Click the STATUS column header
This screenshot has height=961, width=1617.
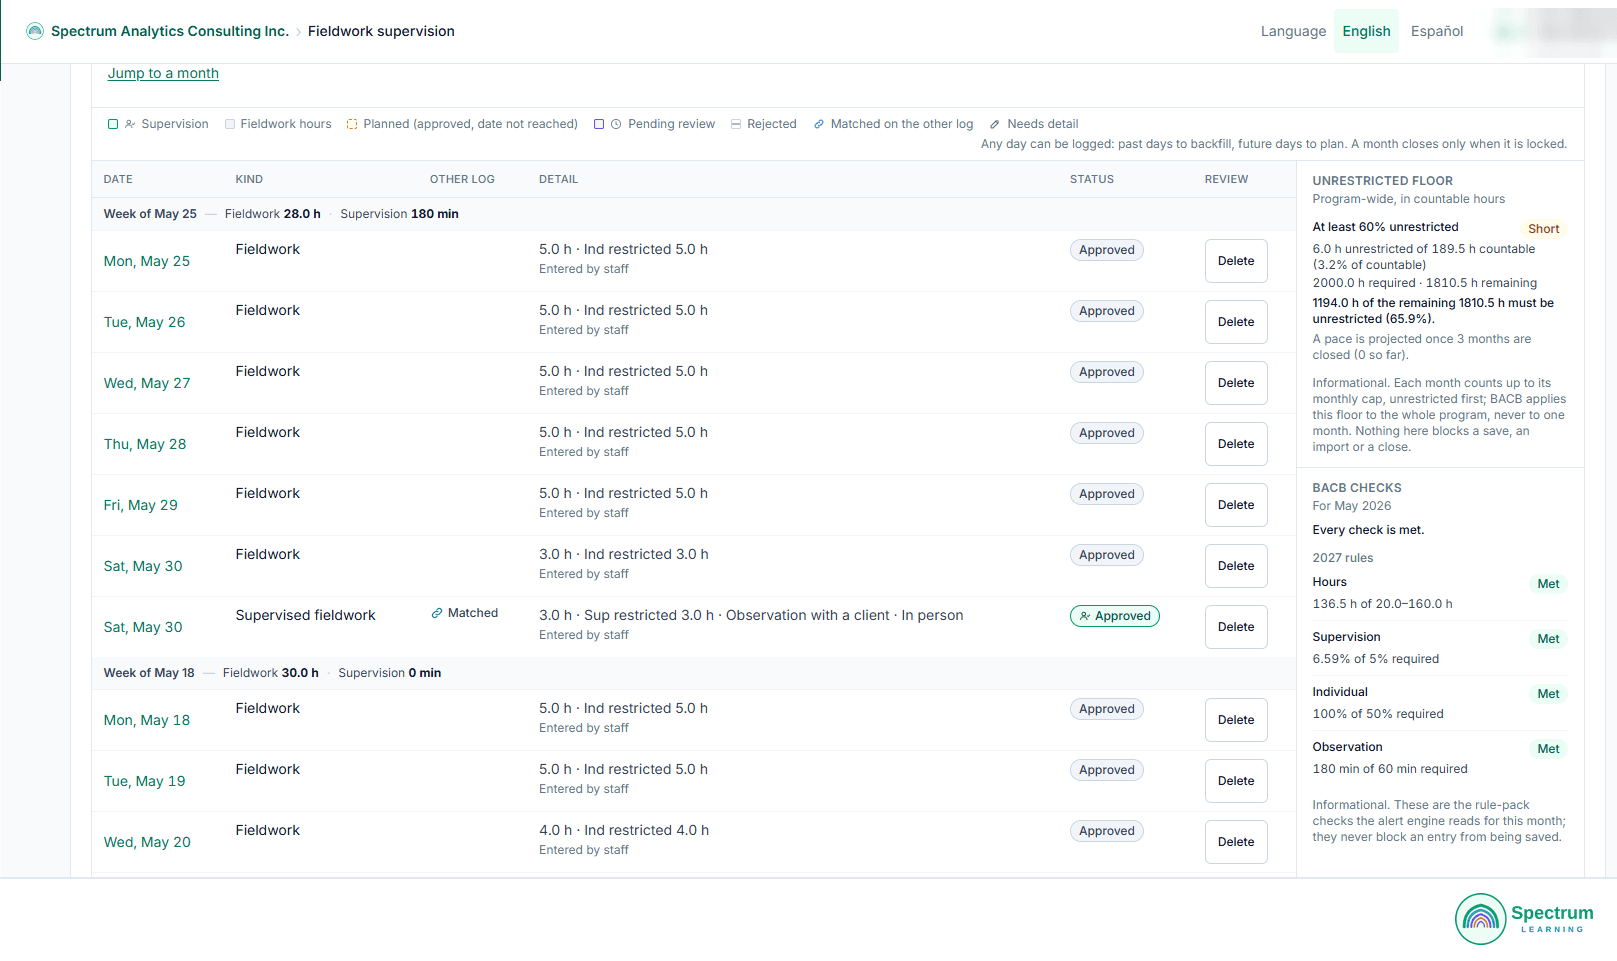click(x=1092, y=179)
